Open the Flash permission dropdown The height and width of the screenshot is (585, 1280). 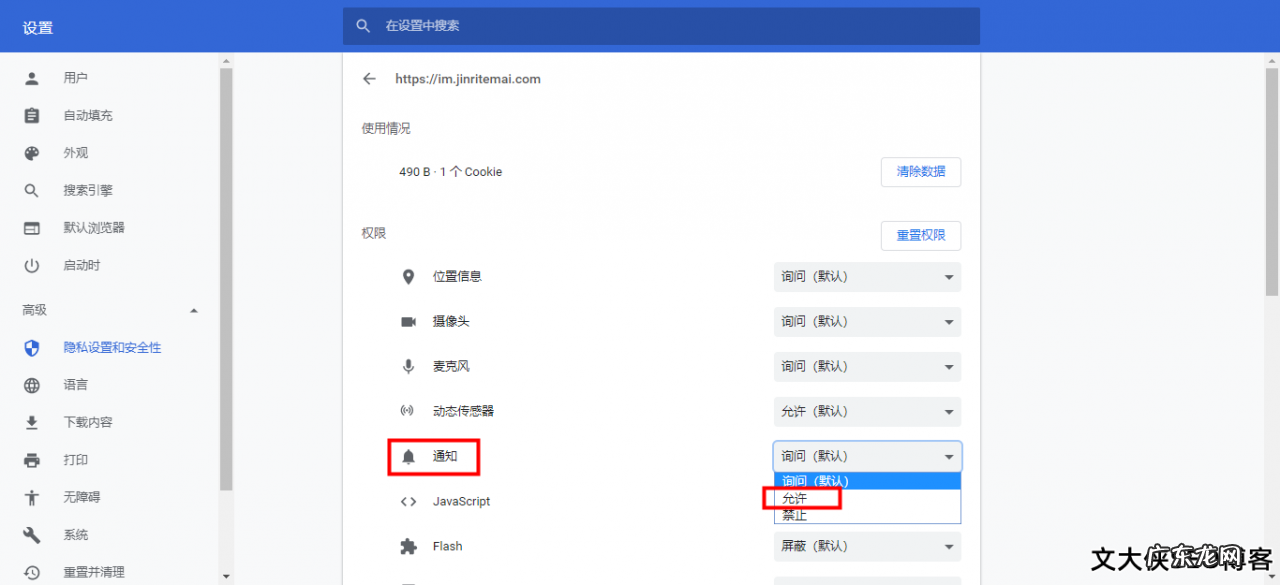tap(866, 546)
